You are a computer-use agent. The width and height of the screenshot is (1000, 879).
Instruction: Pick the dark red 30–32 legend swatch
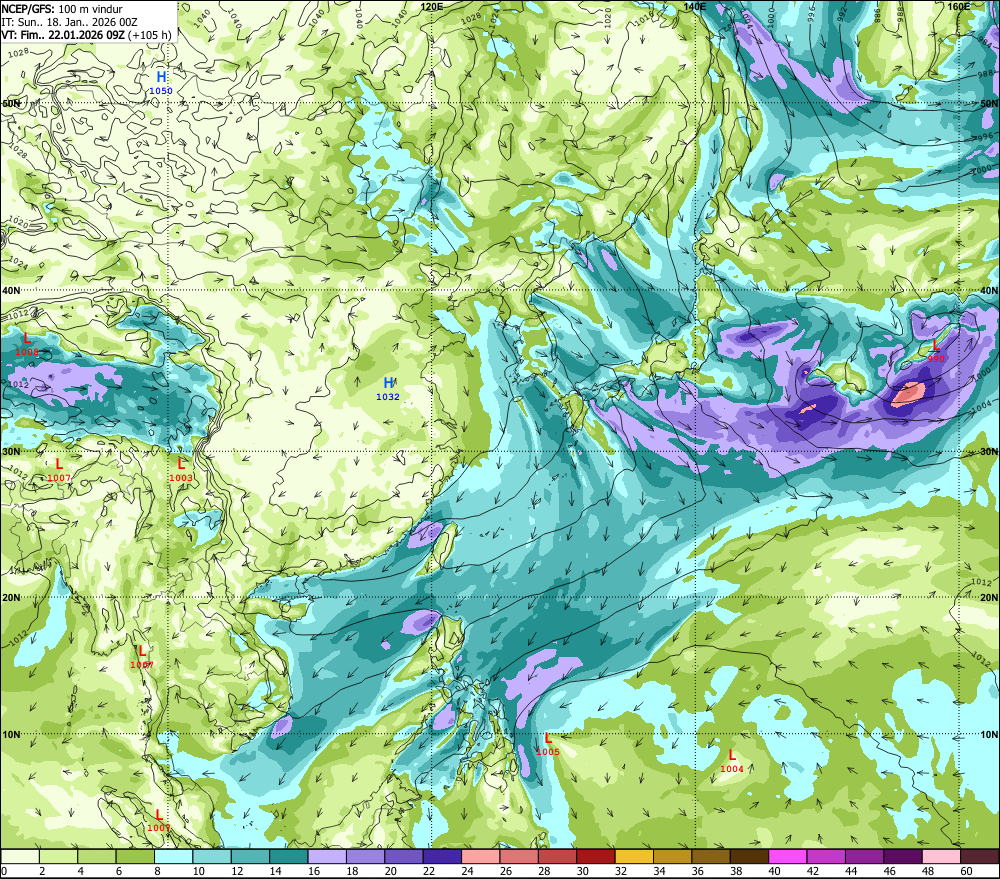596,856
